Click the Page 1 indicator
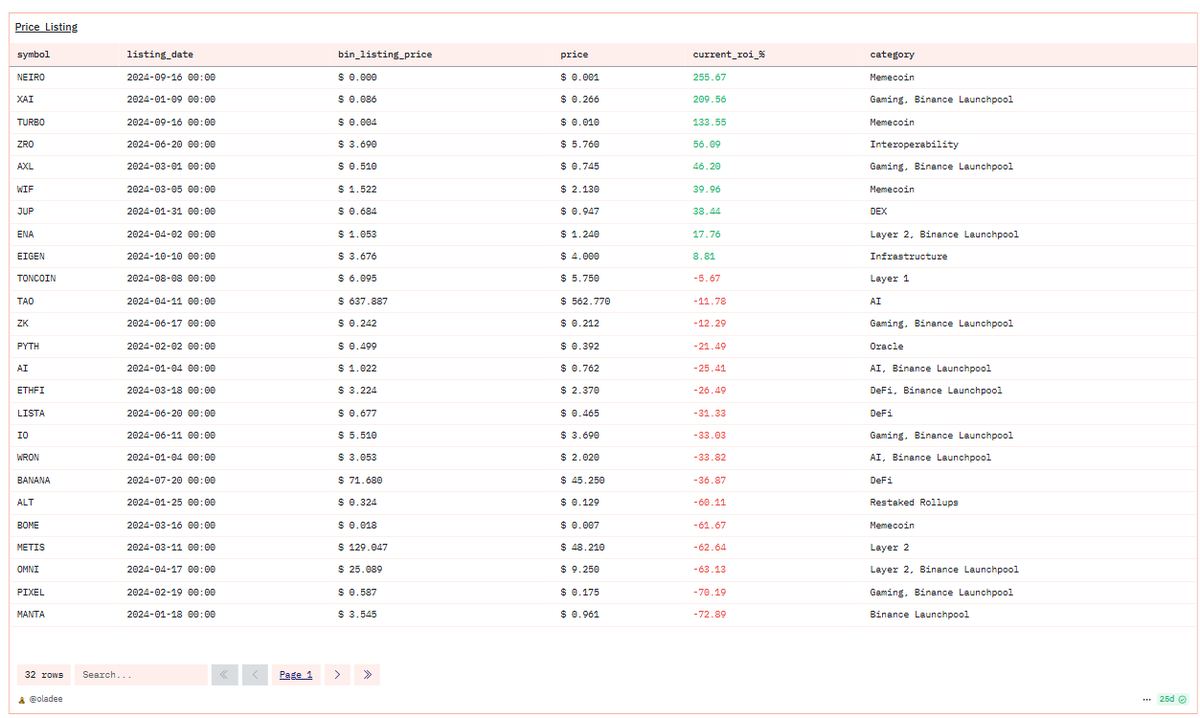The image size is (1200, 718). pyautogui.click(x=296, y=675)
